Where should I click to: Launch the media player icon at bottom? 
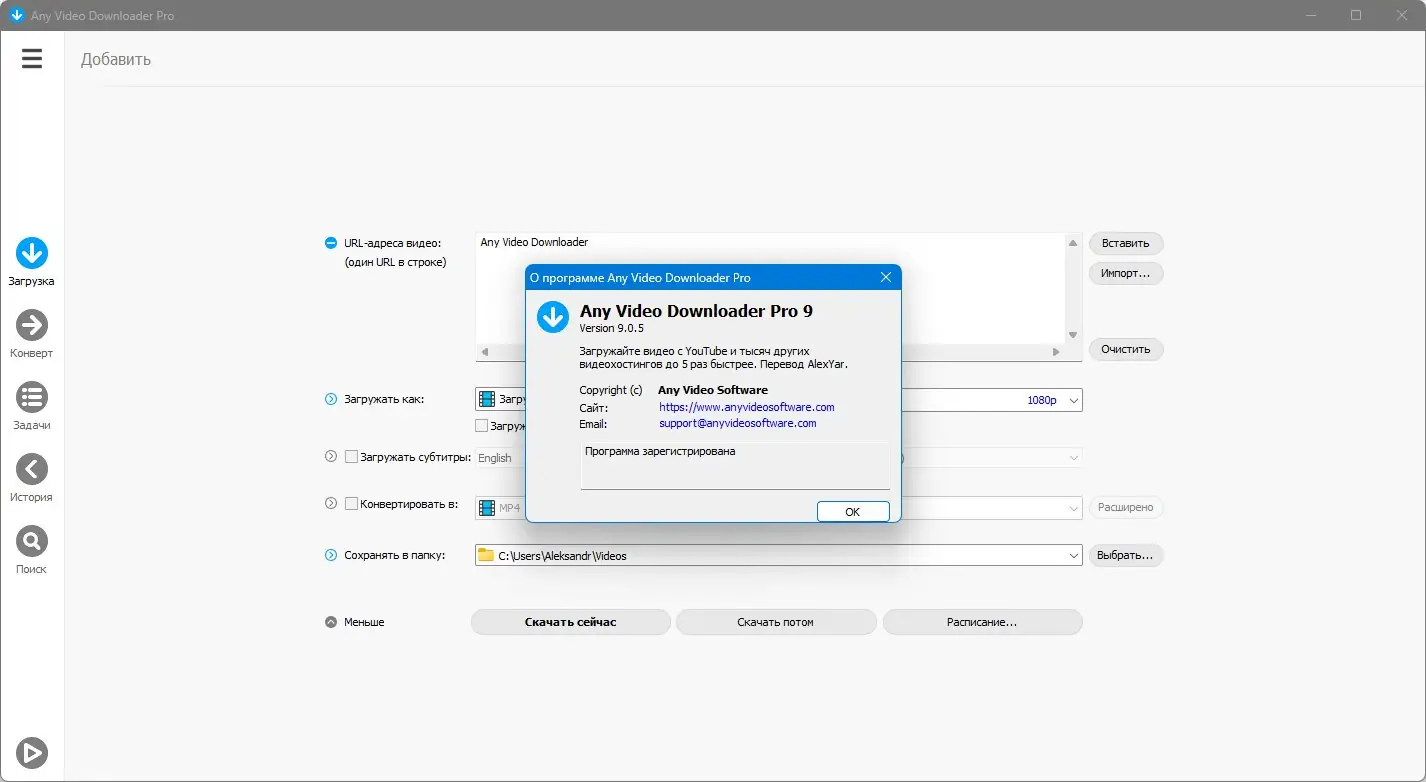tap(32, 752)
